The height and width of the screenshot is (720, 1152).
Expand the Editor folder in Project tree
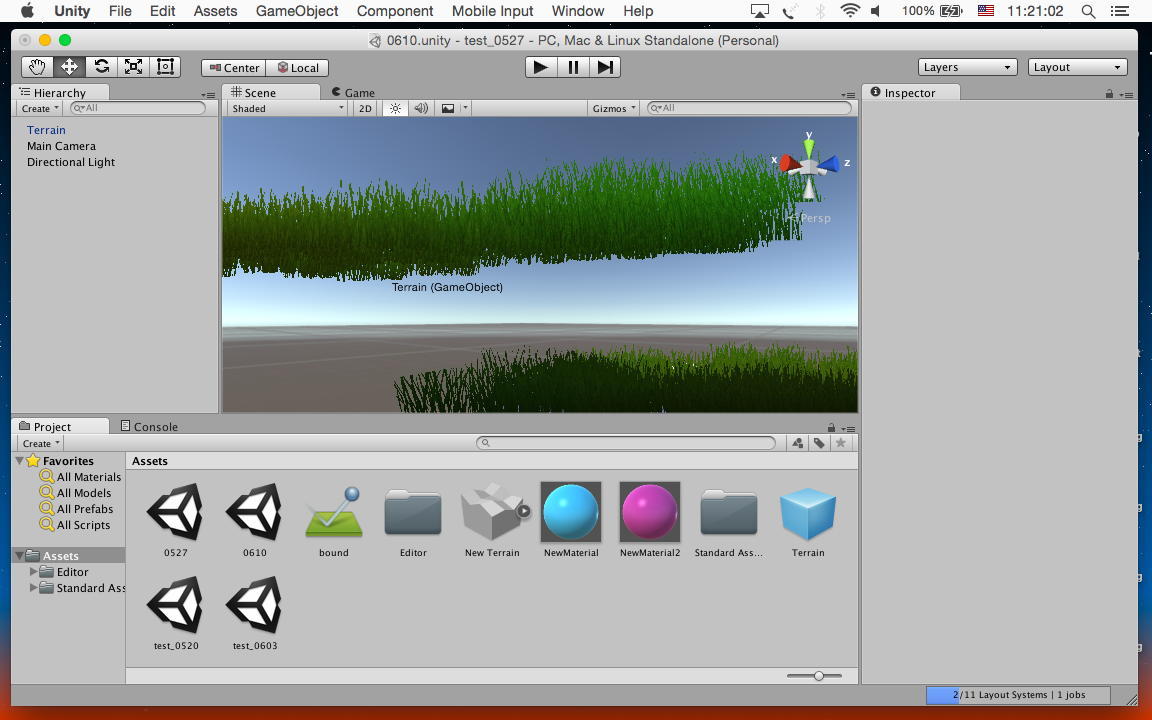click(x=34, y=572)
